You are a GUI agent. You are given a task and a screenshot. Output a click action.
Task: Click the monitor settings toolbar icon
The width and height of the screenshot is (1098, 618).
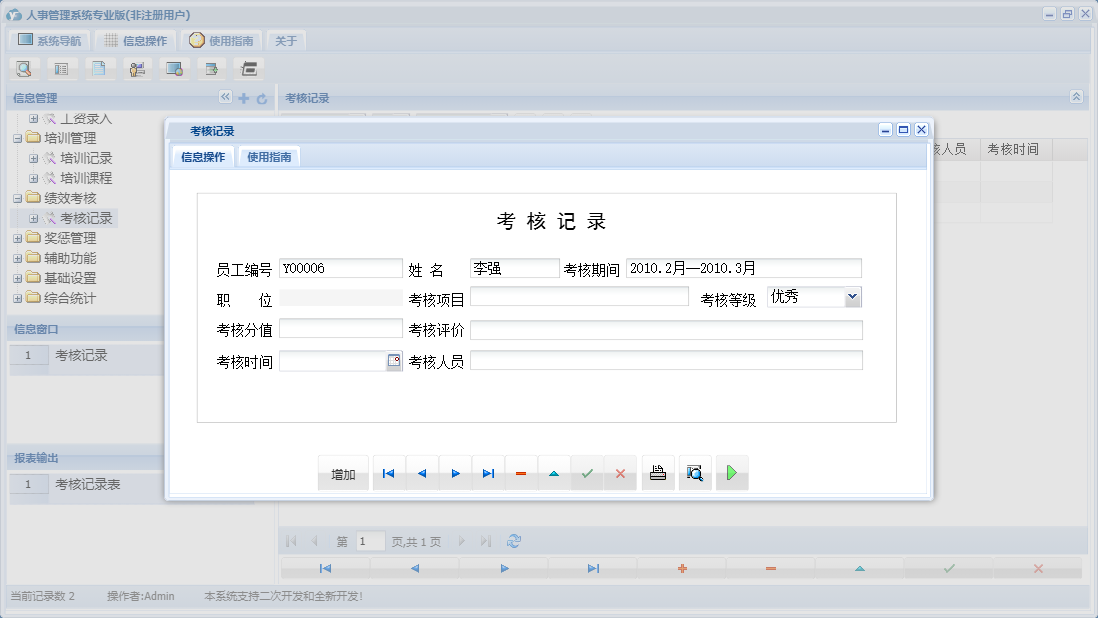[x=174, y=69]
